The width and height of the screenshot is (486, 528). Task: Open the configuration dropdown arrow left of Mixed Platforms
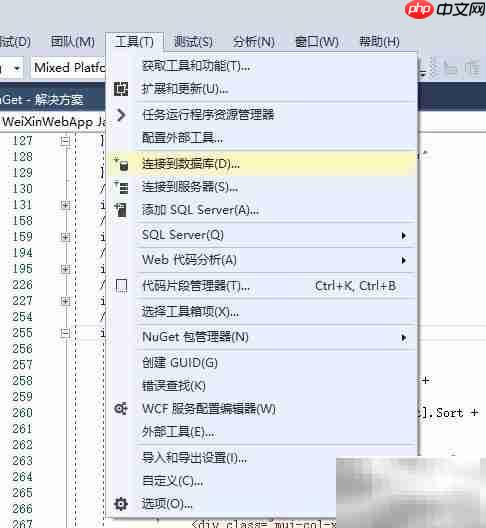(17, 68)
